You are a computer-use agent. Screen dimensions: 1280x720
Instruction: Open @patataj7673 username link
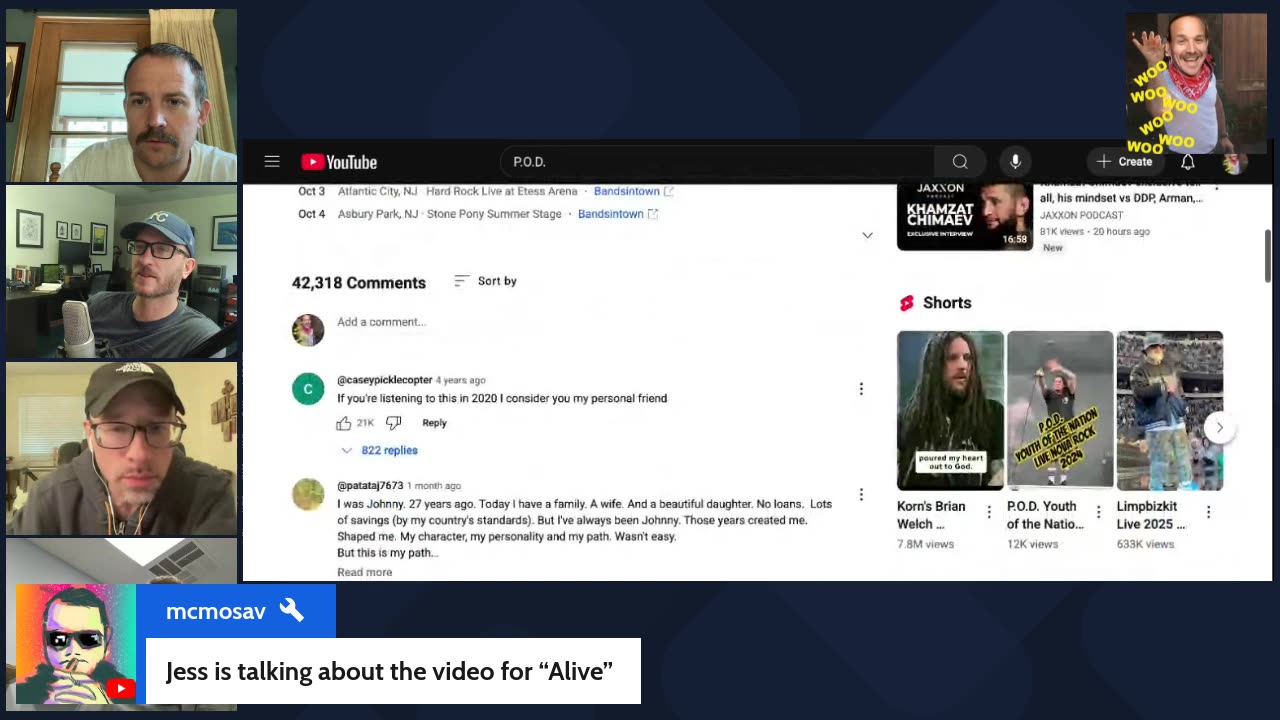coord(370,486)
